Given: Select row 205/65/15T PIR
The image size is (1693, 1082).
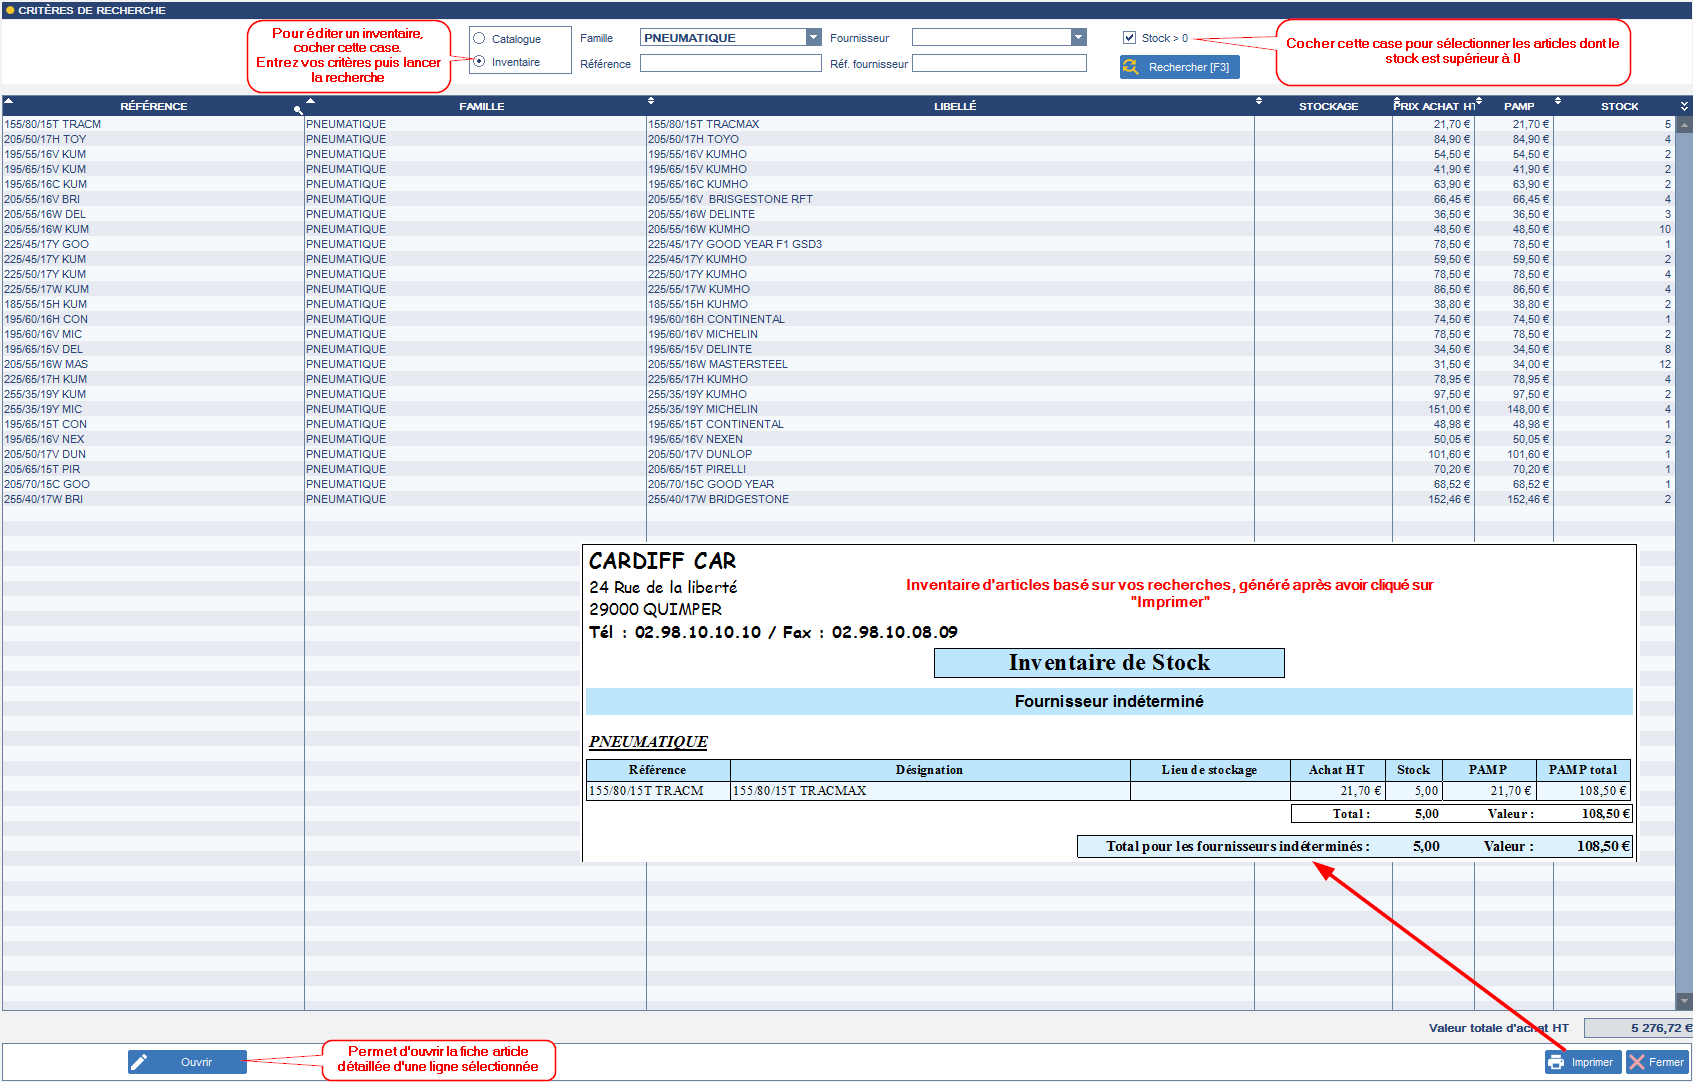Looking at the screenshot, I should (838, 469).
